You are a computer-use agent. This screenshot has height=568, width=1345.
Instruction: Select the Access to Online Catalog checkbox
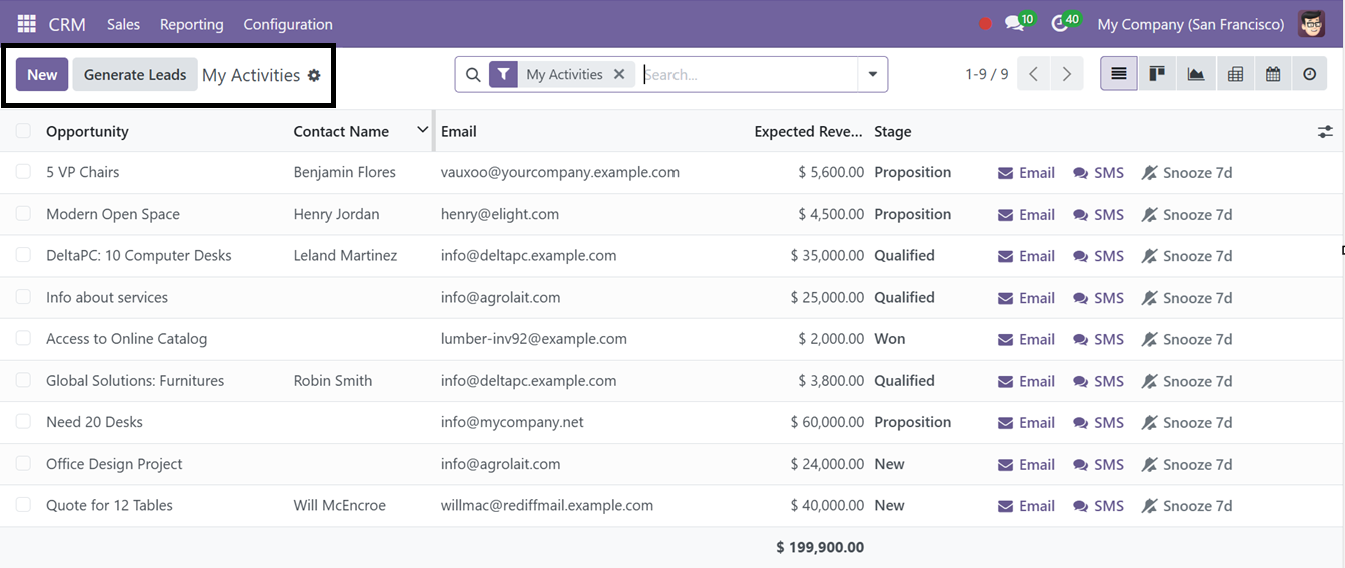pyautogui.click(x=23, y=339)
